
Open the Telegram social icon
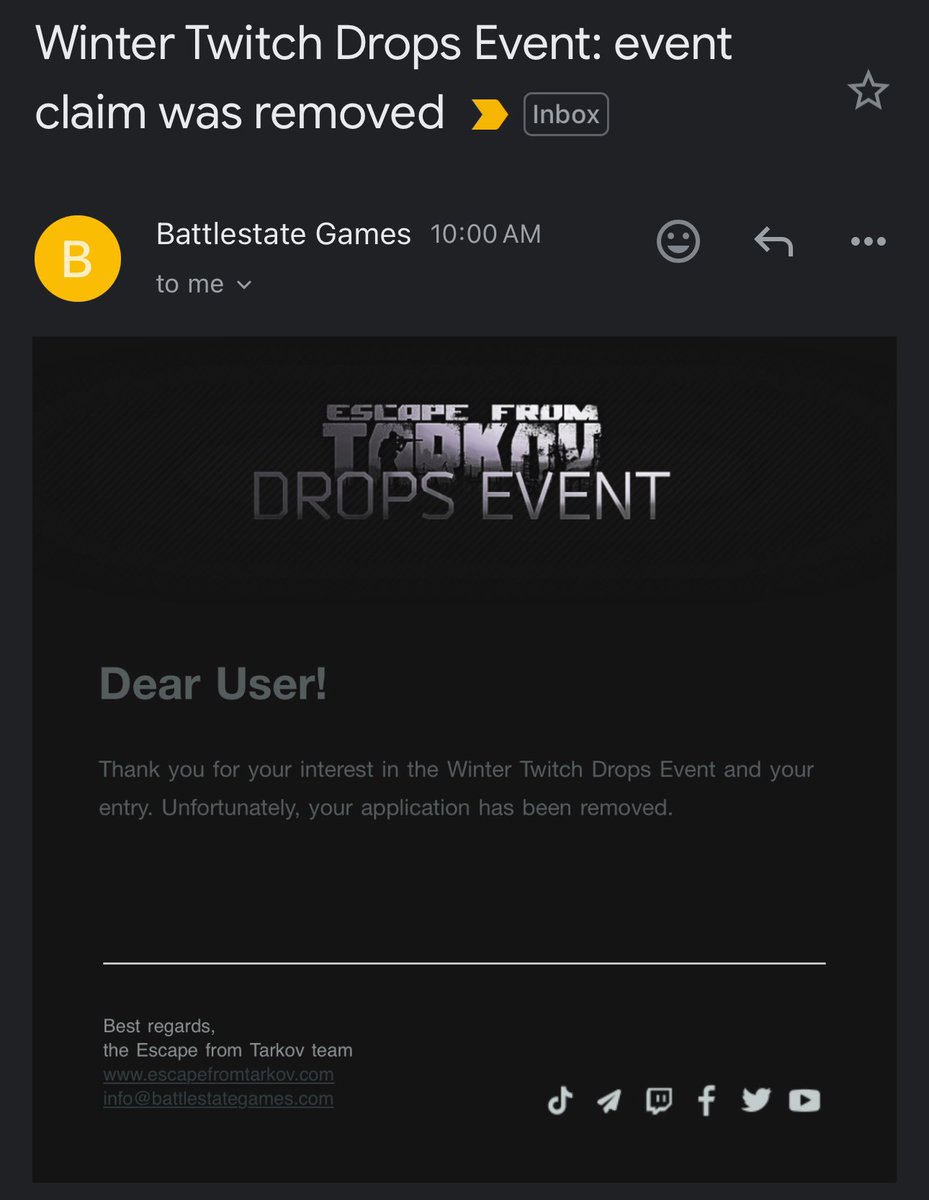pyautogui.click(x=608, y=1101)
